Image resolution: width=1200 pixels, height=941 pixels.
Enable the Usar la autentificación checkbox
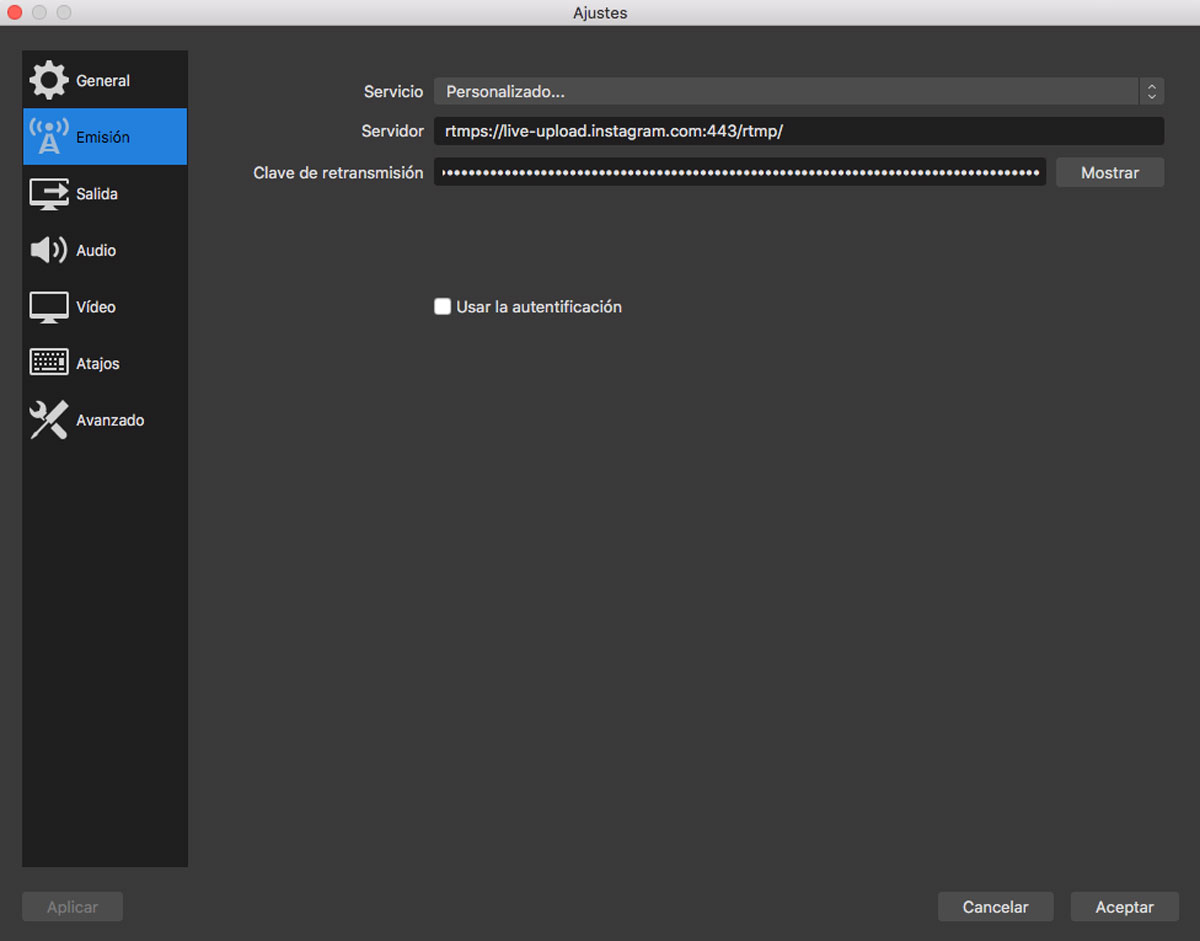click(442, 307)
